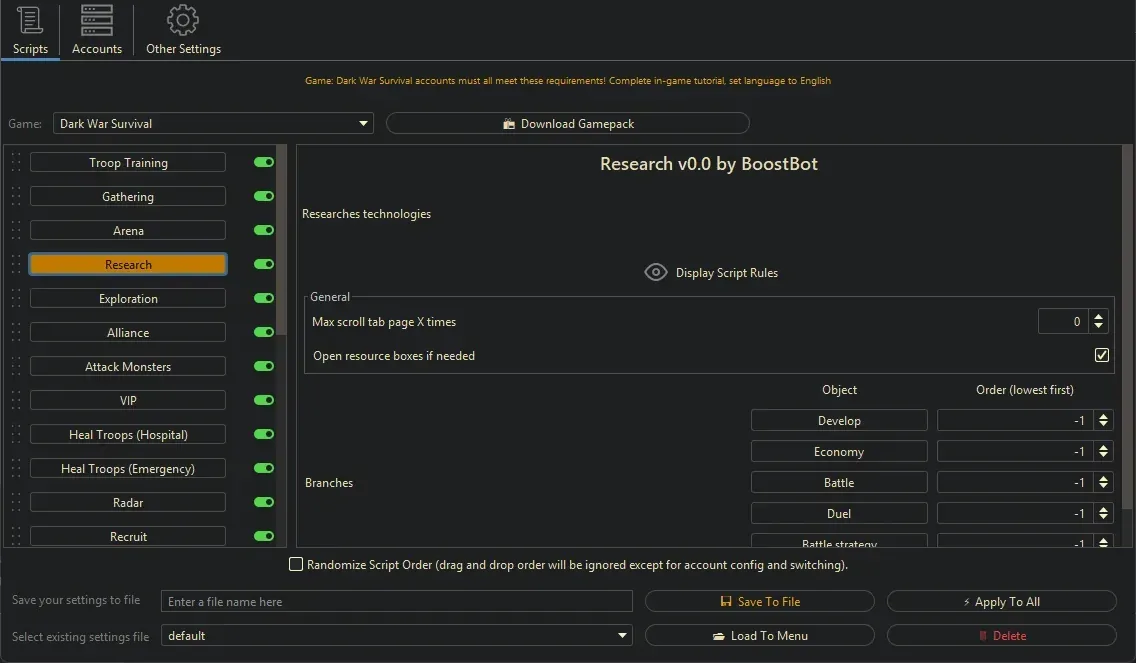Open the Game selection dropdown
The width and height of the screenshot is (1136, 663).
(x=213, y=124)
